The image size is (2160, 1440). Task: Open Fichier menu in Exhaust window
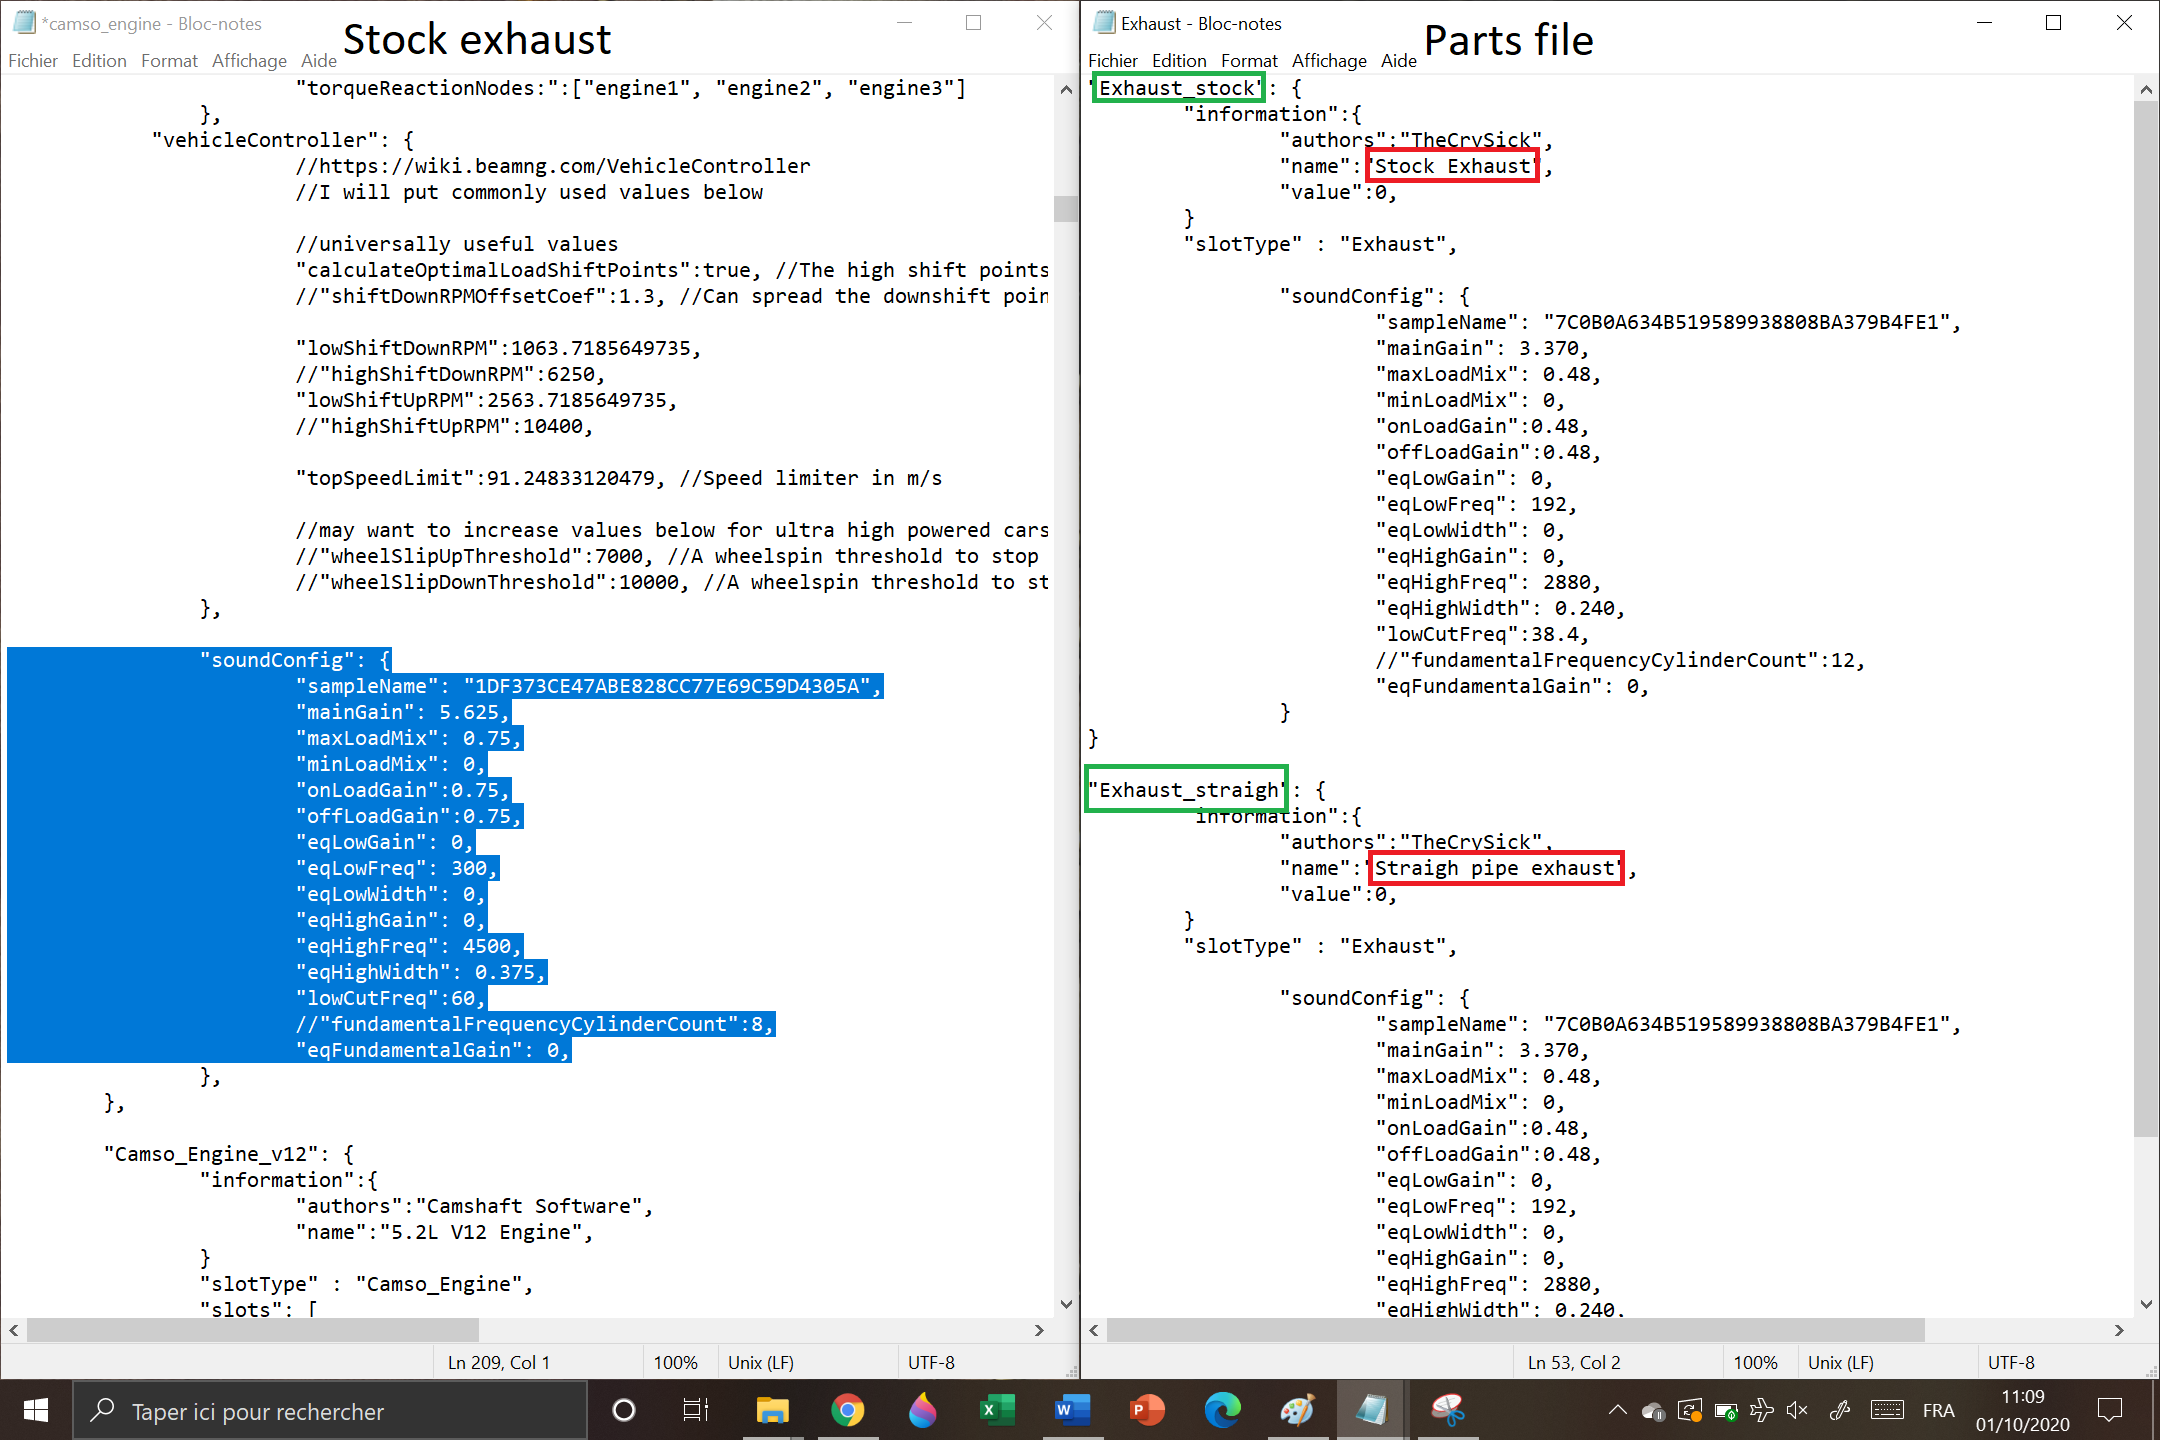(1113, 61)
